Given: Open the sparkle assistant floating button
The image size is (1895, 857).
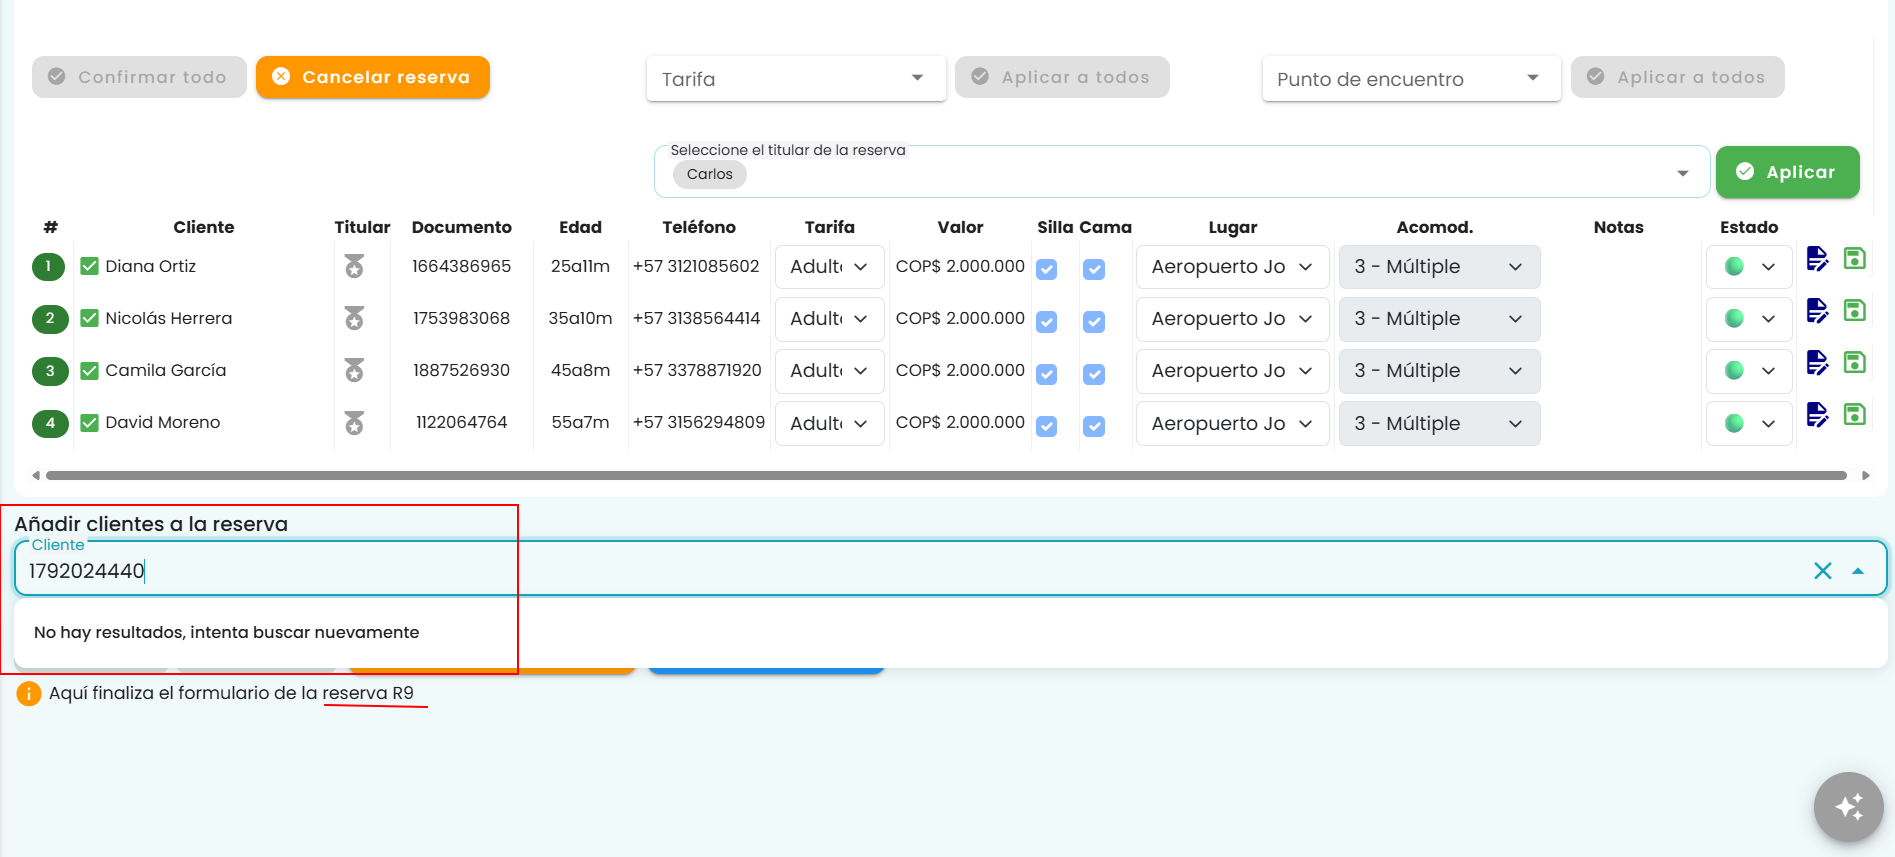Looking at the screenshot, I should click(1848, 806).
